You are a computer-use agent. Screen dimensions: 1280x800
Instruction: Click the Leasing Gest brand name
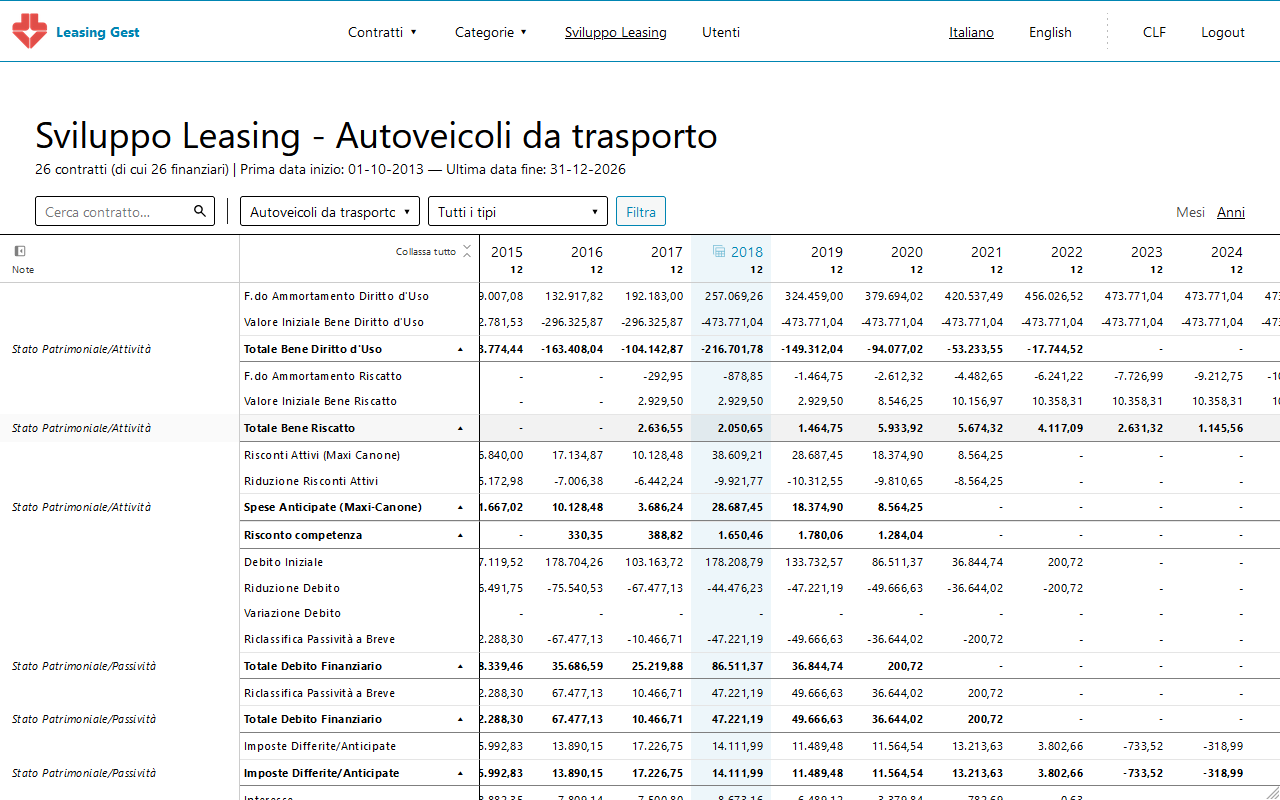98,32
